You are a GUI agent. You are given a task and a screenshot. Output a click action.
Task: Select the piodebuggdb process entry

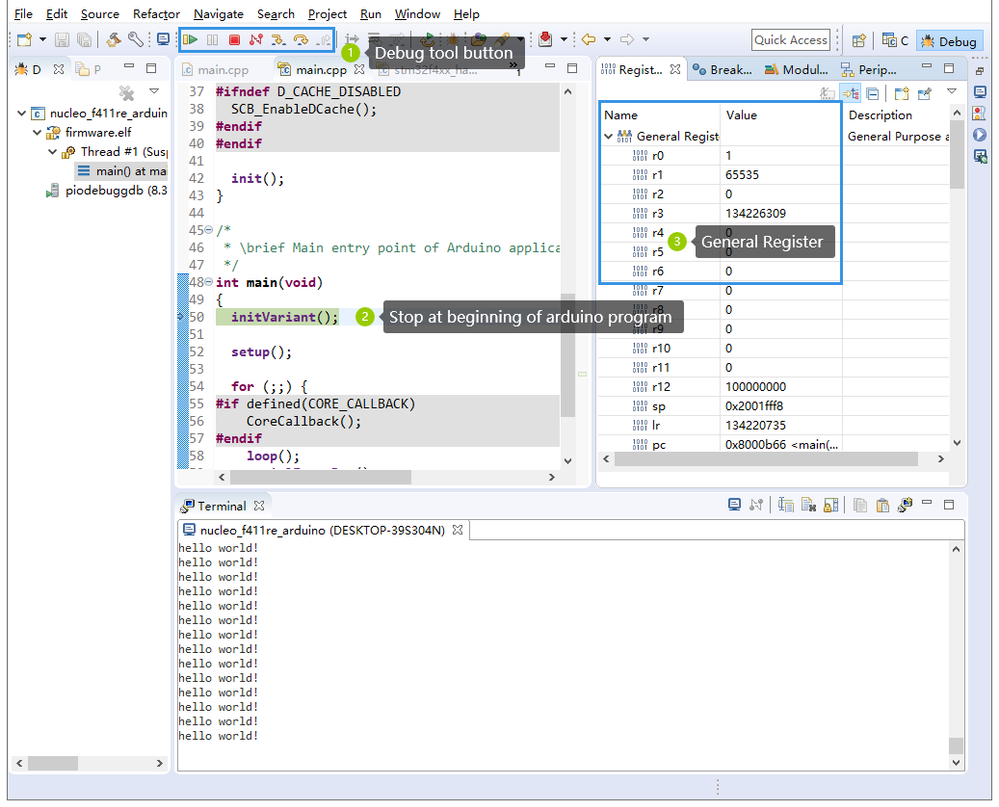pos(106,190)
